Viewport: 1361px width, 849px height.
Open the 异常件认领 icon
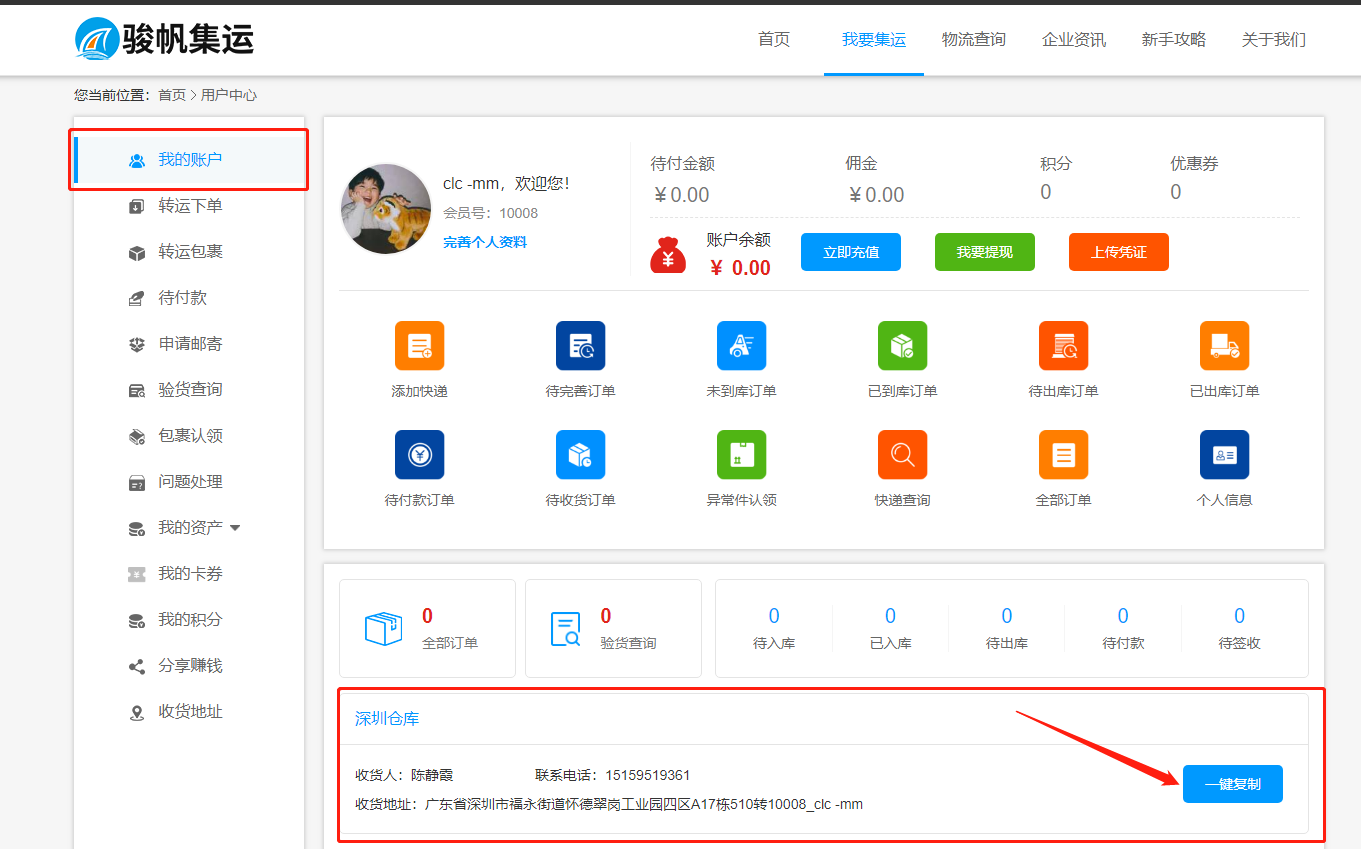click(x=741, y=455)
